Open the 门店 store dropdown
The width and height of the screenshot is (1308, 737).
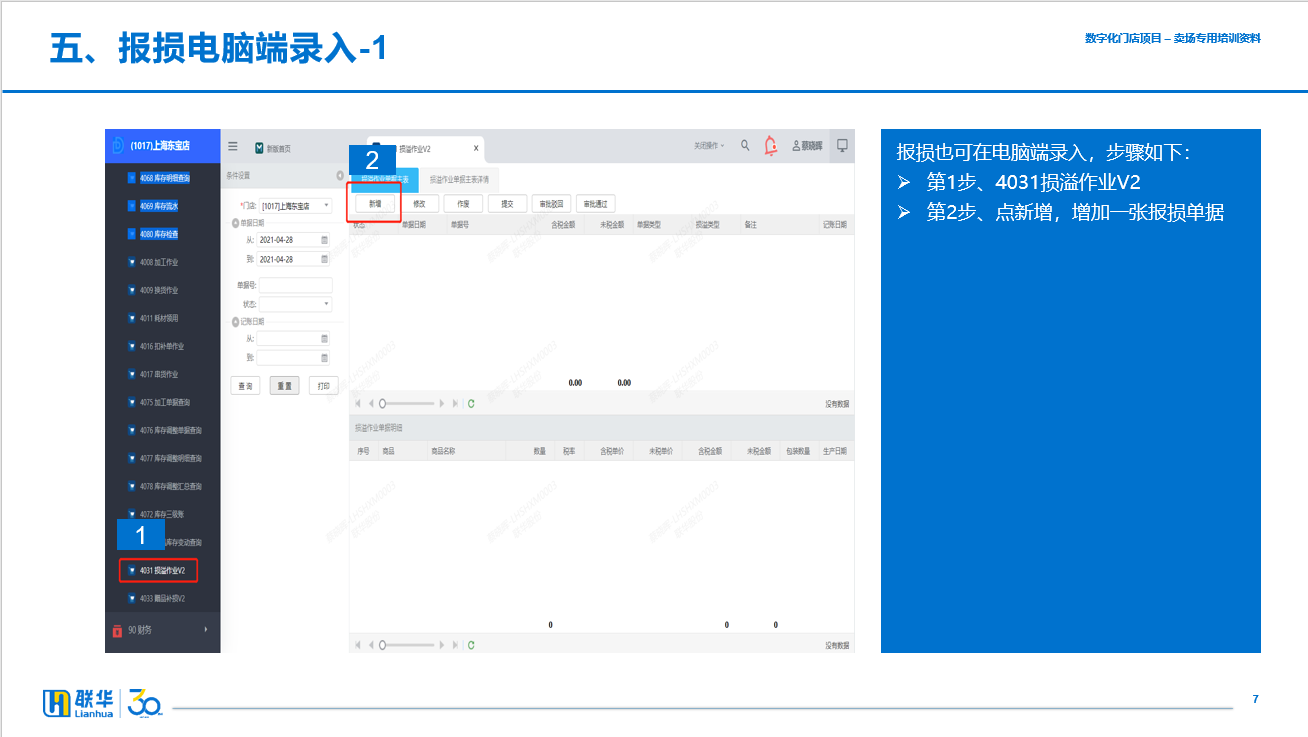296,206
